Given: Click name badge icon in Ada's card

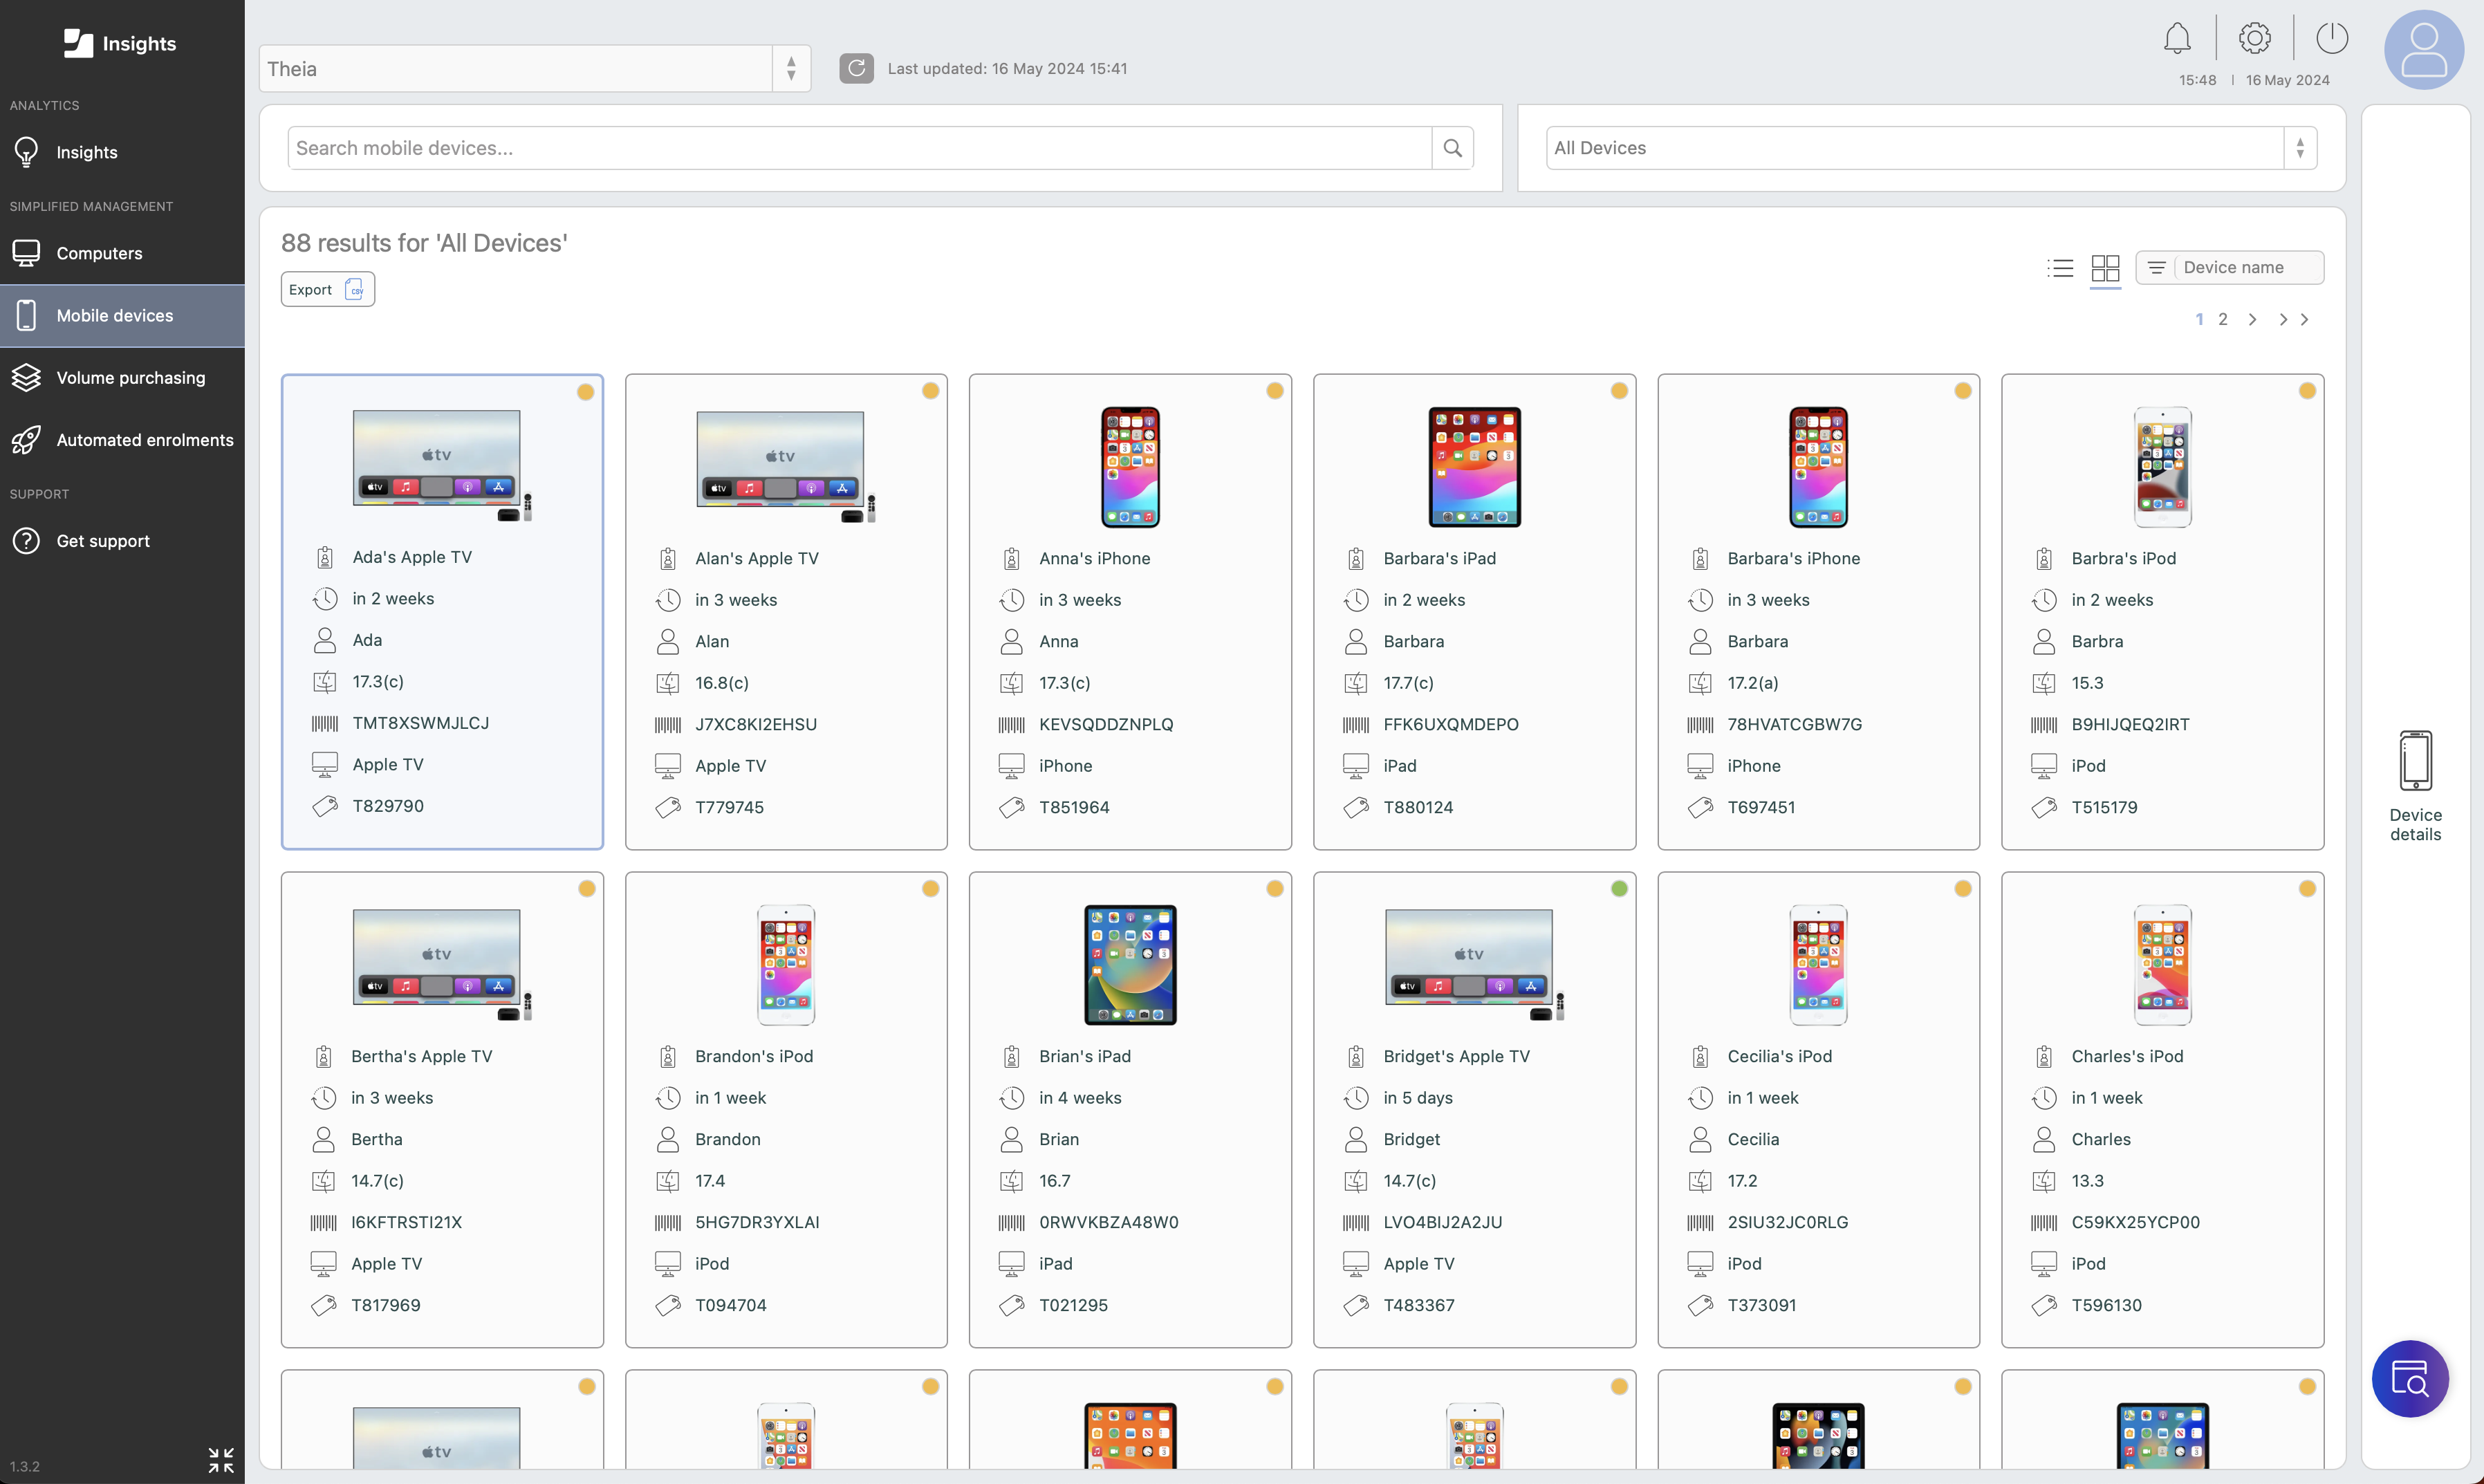Looking at the screenshot, I should (324, 557).
